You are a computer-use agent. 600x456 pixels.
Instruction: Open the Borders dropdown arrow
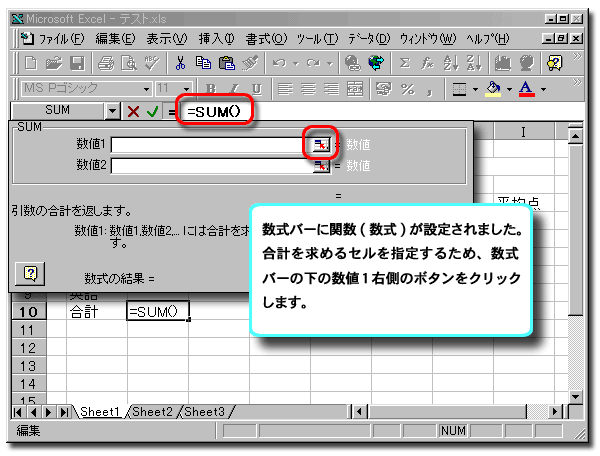coord(475,90)
